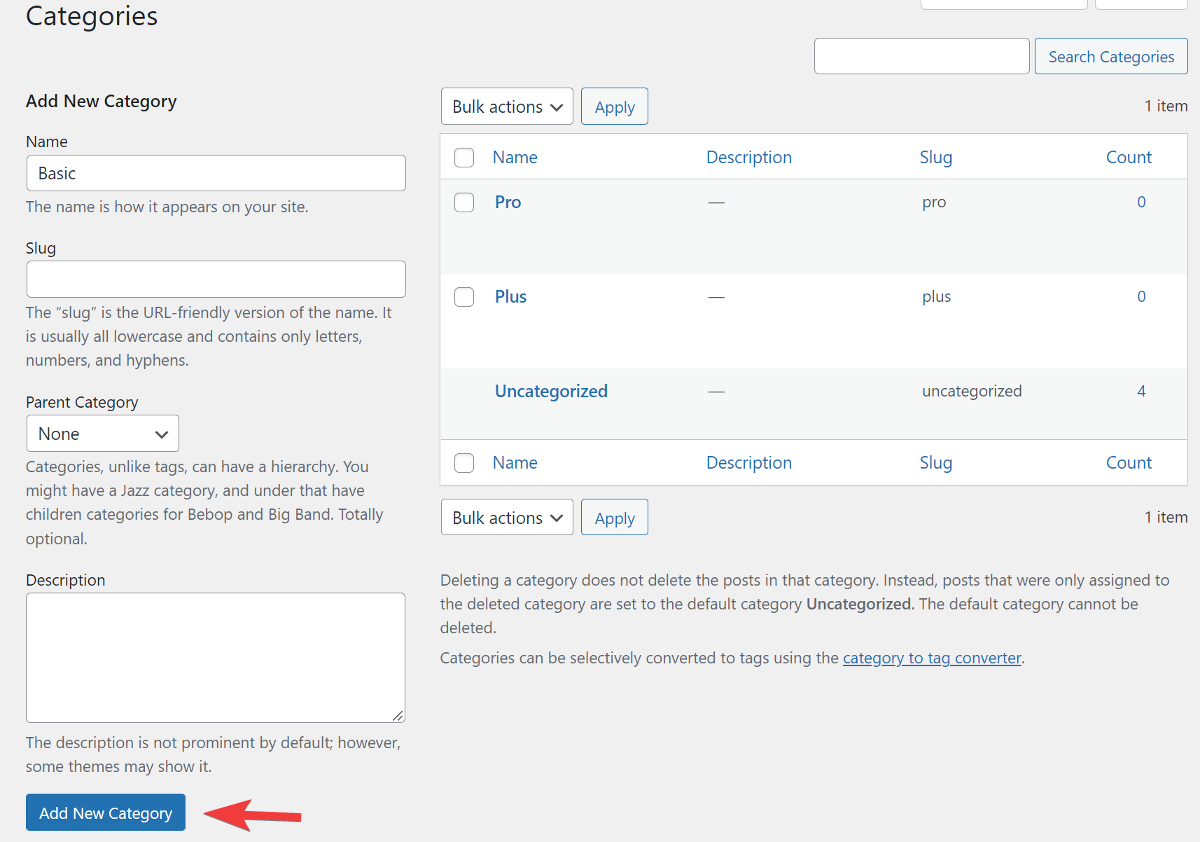This screenshot has width=1200, height=842.
Task: Sort by Name in table header
Action: 515,157
